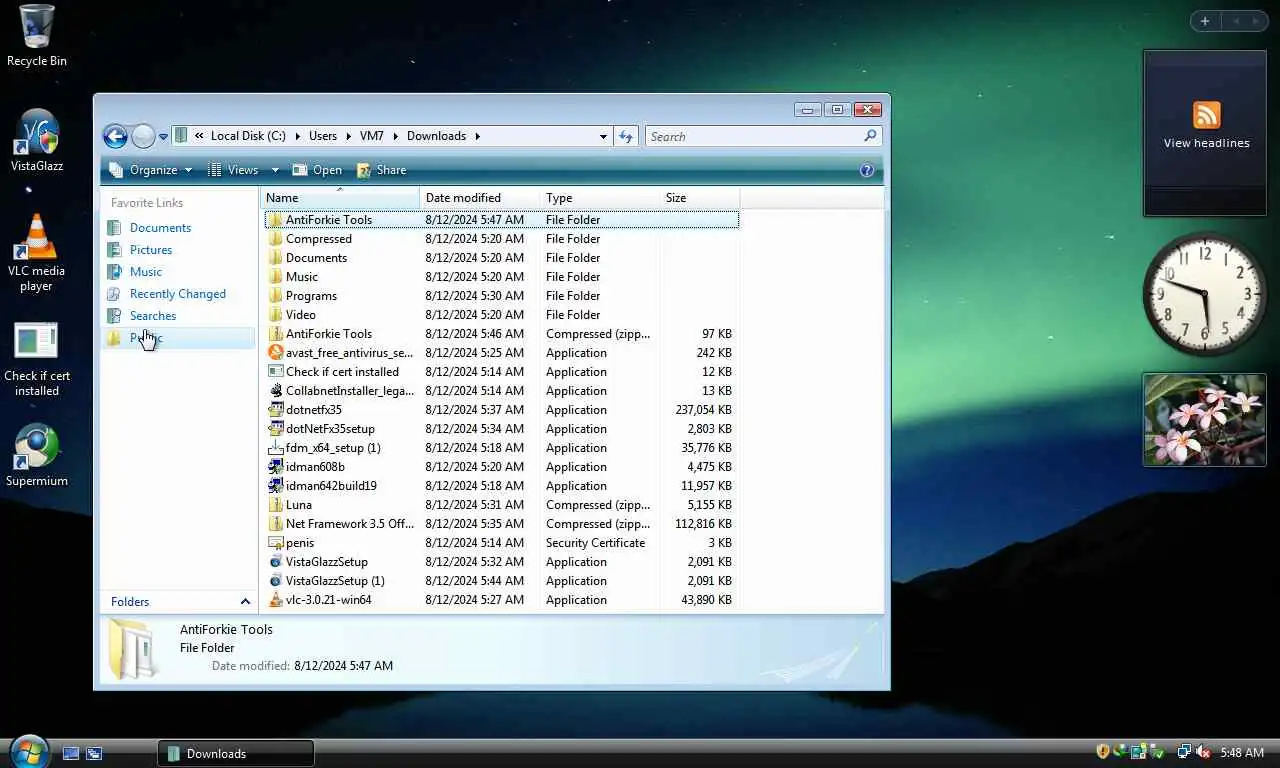1280x768 pixels.
Task: Open the Recently Changed favorite link
Action: click(x=178, y=294)
